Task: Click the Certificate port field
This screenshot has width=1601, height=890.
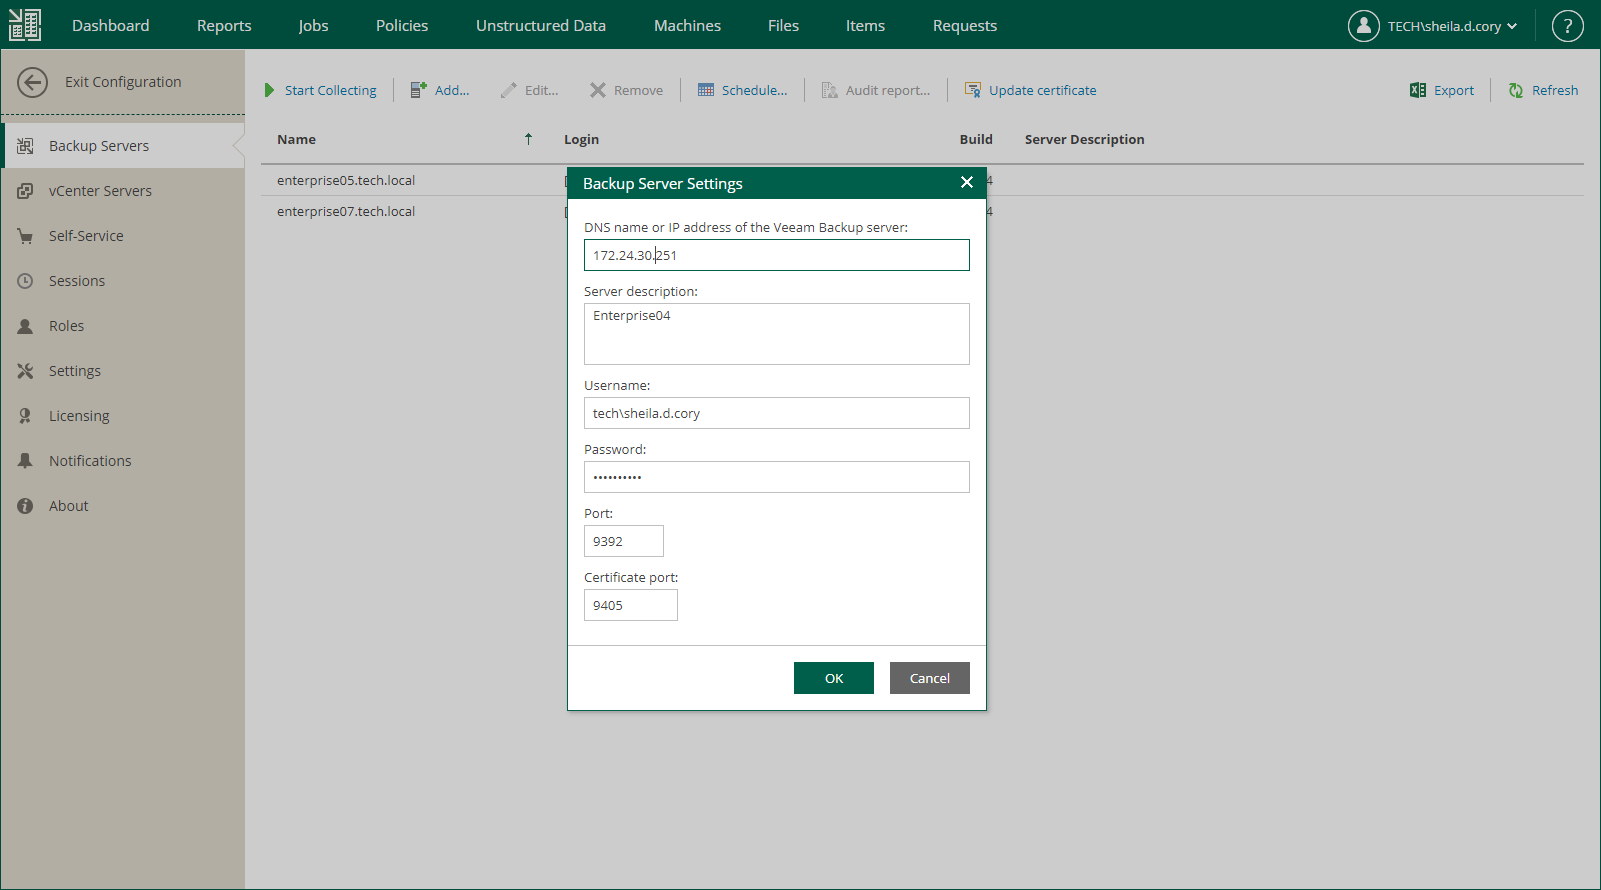Action: (631, 605)
